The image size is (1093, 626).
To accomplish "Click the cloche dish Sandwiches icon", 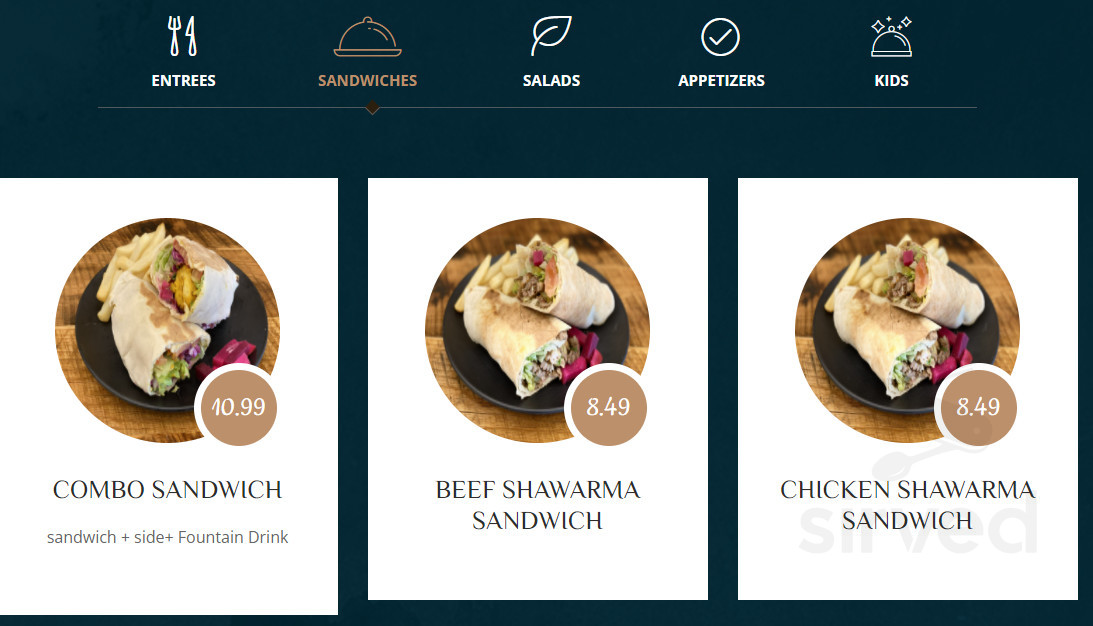I will (367, 37).
